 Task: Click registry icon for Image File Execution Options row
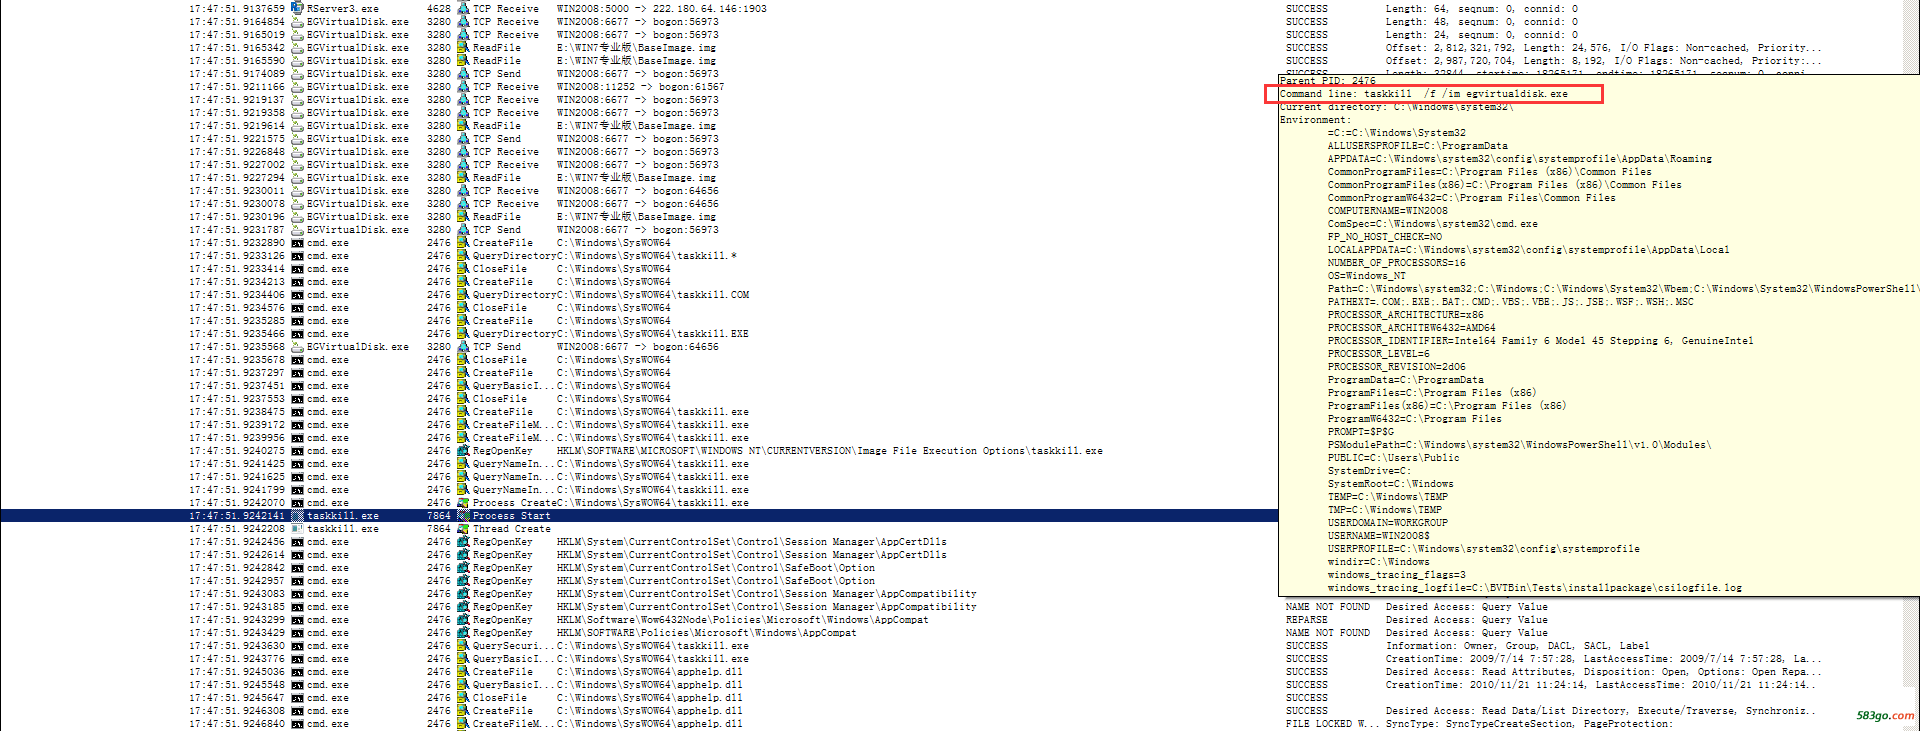463,451
